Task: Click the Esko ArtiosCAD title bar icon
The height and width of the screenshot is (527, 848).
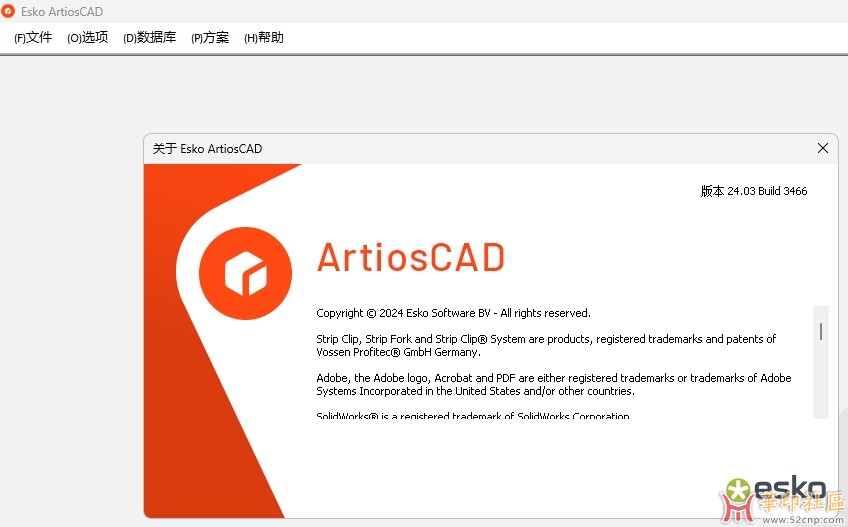Action: click(8, 11)
